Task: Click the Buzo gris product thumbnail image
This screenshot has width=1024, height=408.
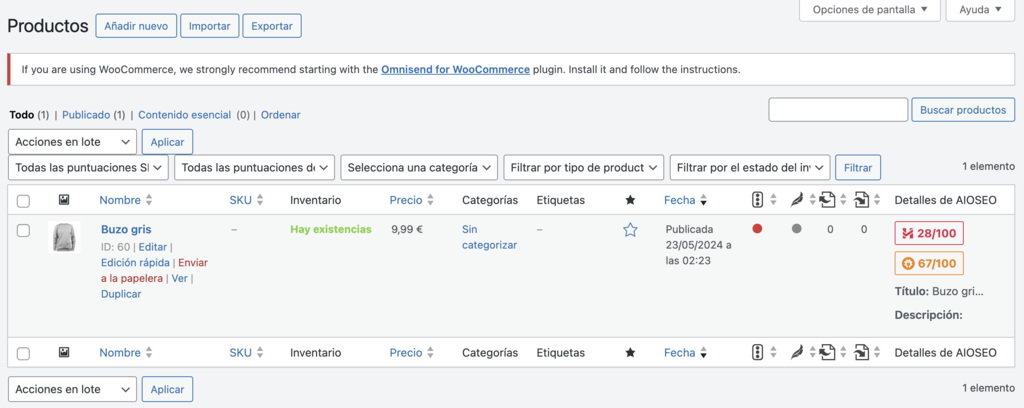Action: pos(64,237)
